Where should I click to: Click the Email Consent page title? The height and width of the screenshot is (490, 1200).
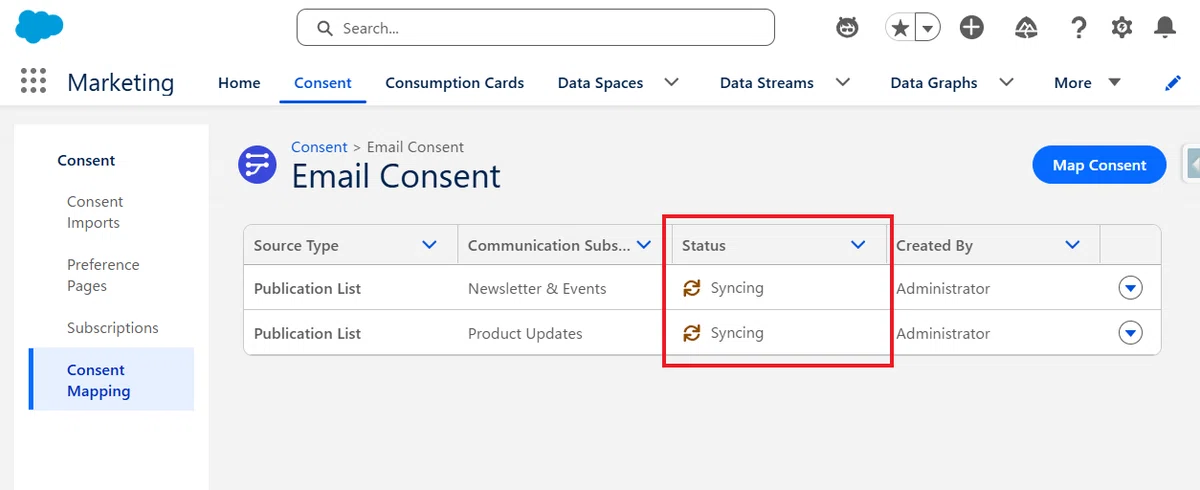tap(396, 177)
